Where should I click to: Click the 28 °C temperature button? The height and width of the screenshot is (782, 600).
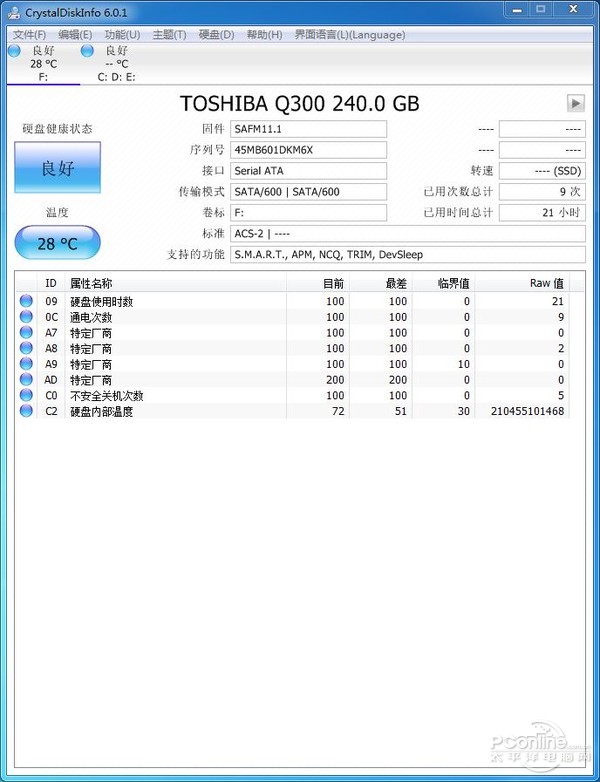coord(57,243)
